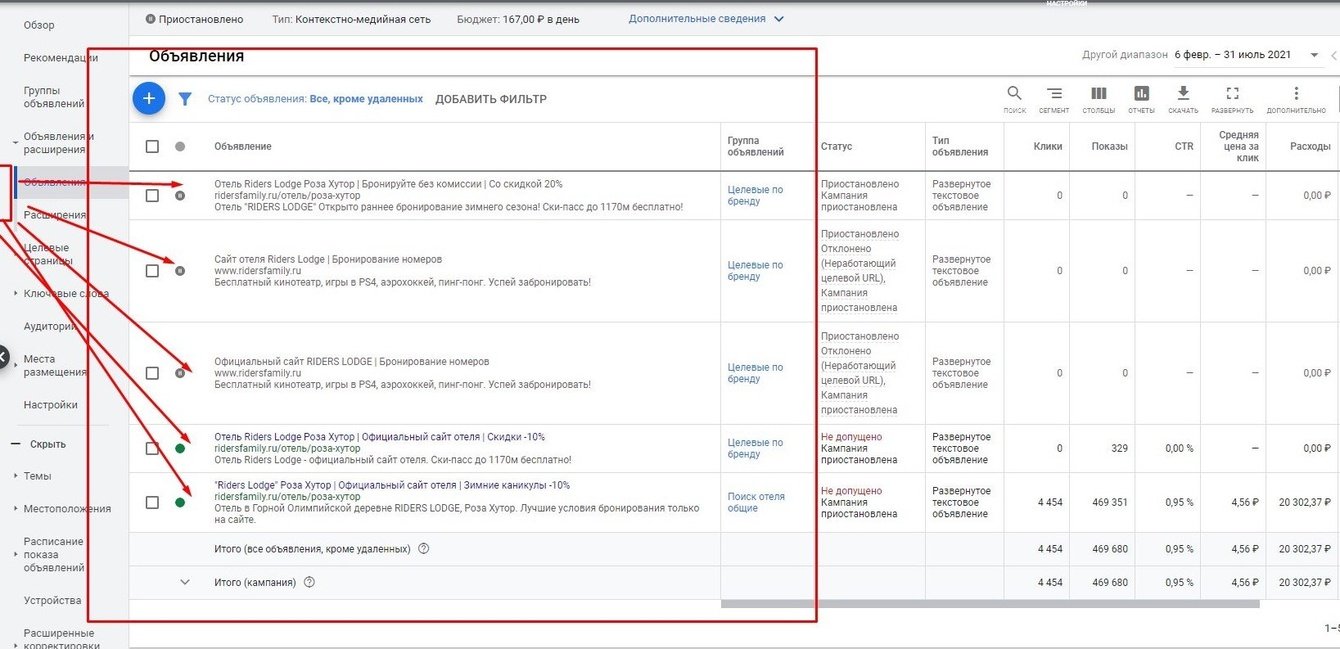Tick the checkbox for the 'Официальный сайт RIDERS LODGE' ad

point(152,372)
